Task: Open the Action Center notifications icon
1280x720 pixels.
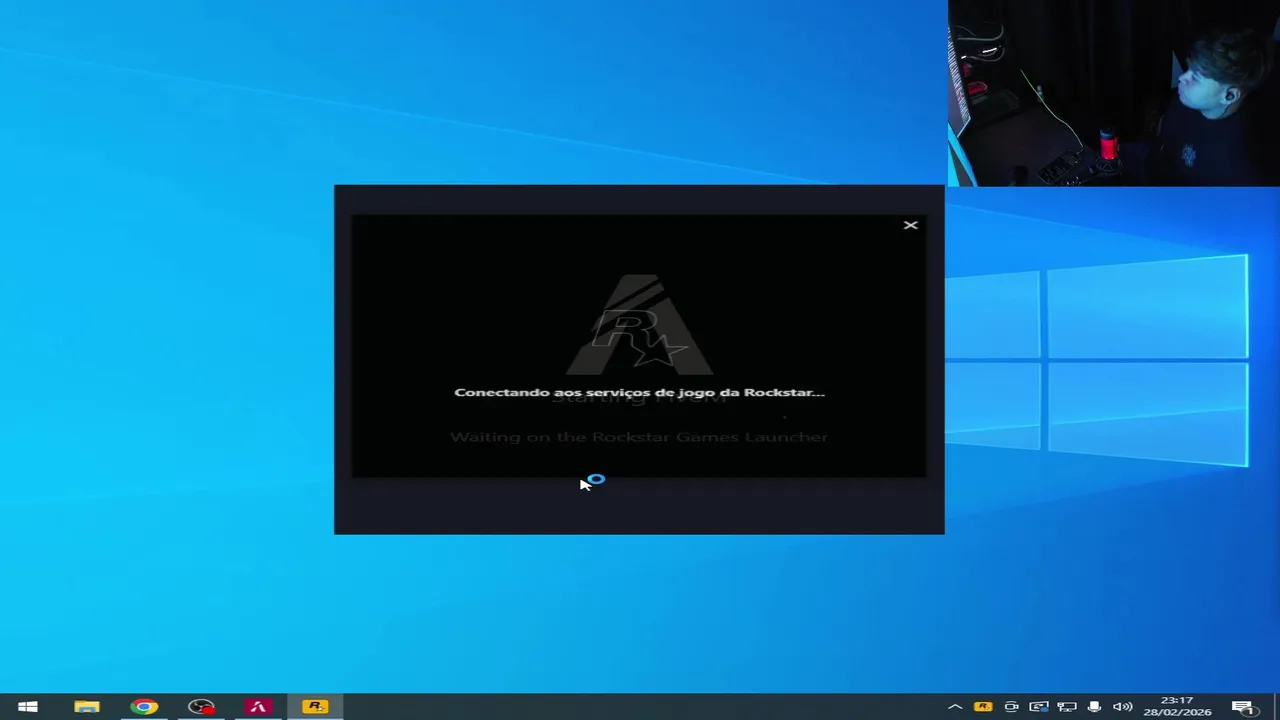Action: 1243,707
